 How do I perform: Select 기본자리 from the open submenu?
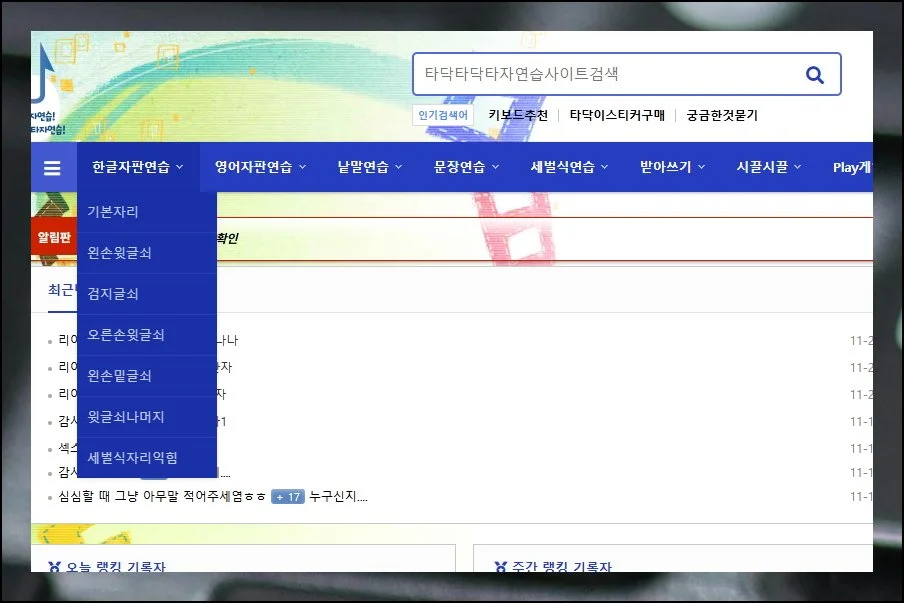[113, 211]
